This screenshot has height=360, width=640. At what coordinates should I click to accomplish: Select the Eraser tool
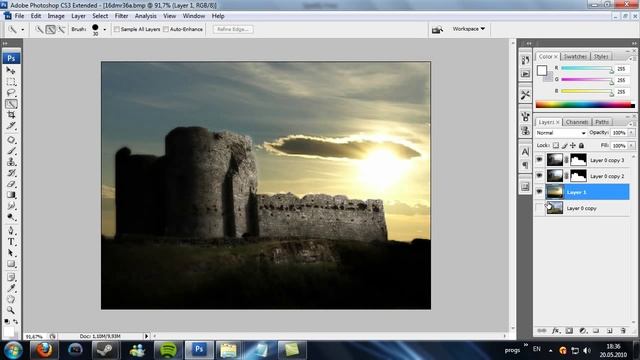[11, 184]
